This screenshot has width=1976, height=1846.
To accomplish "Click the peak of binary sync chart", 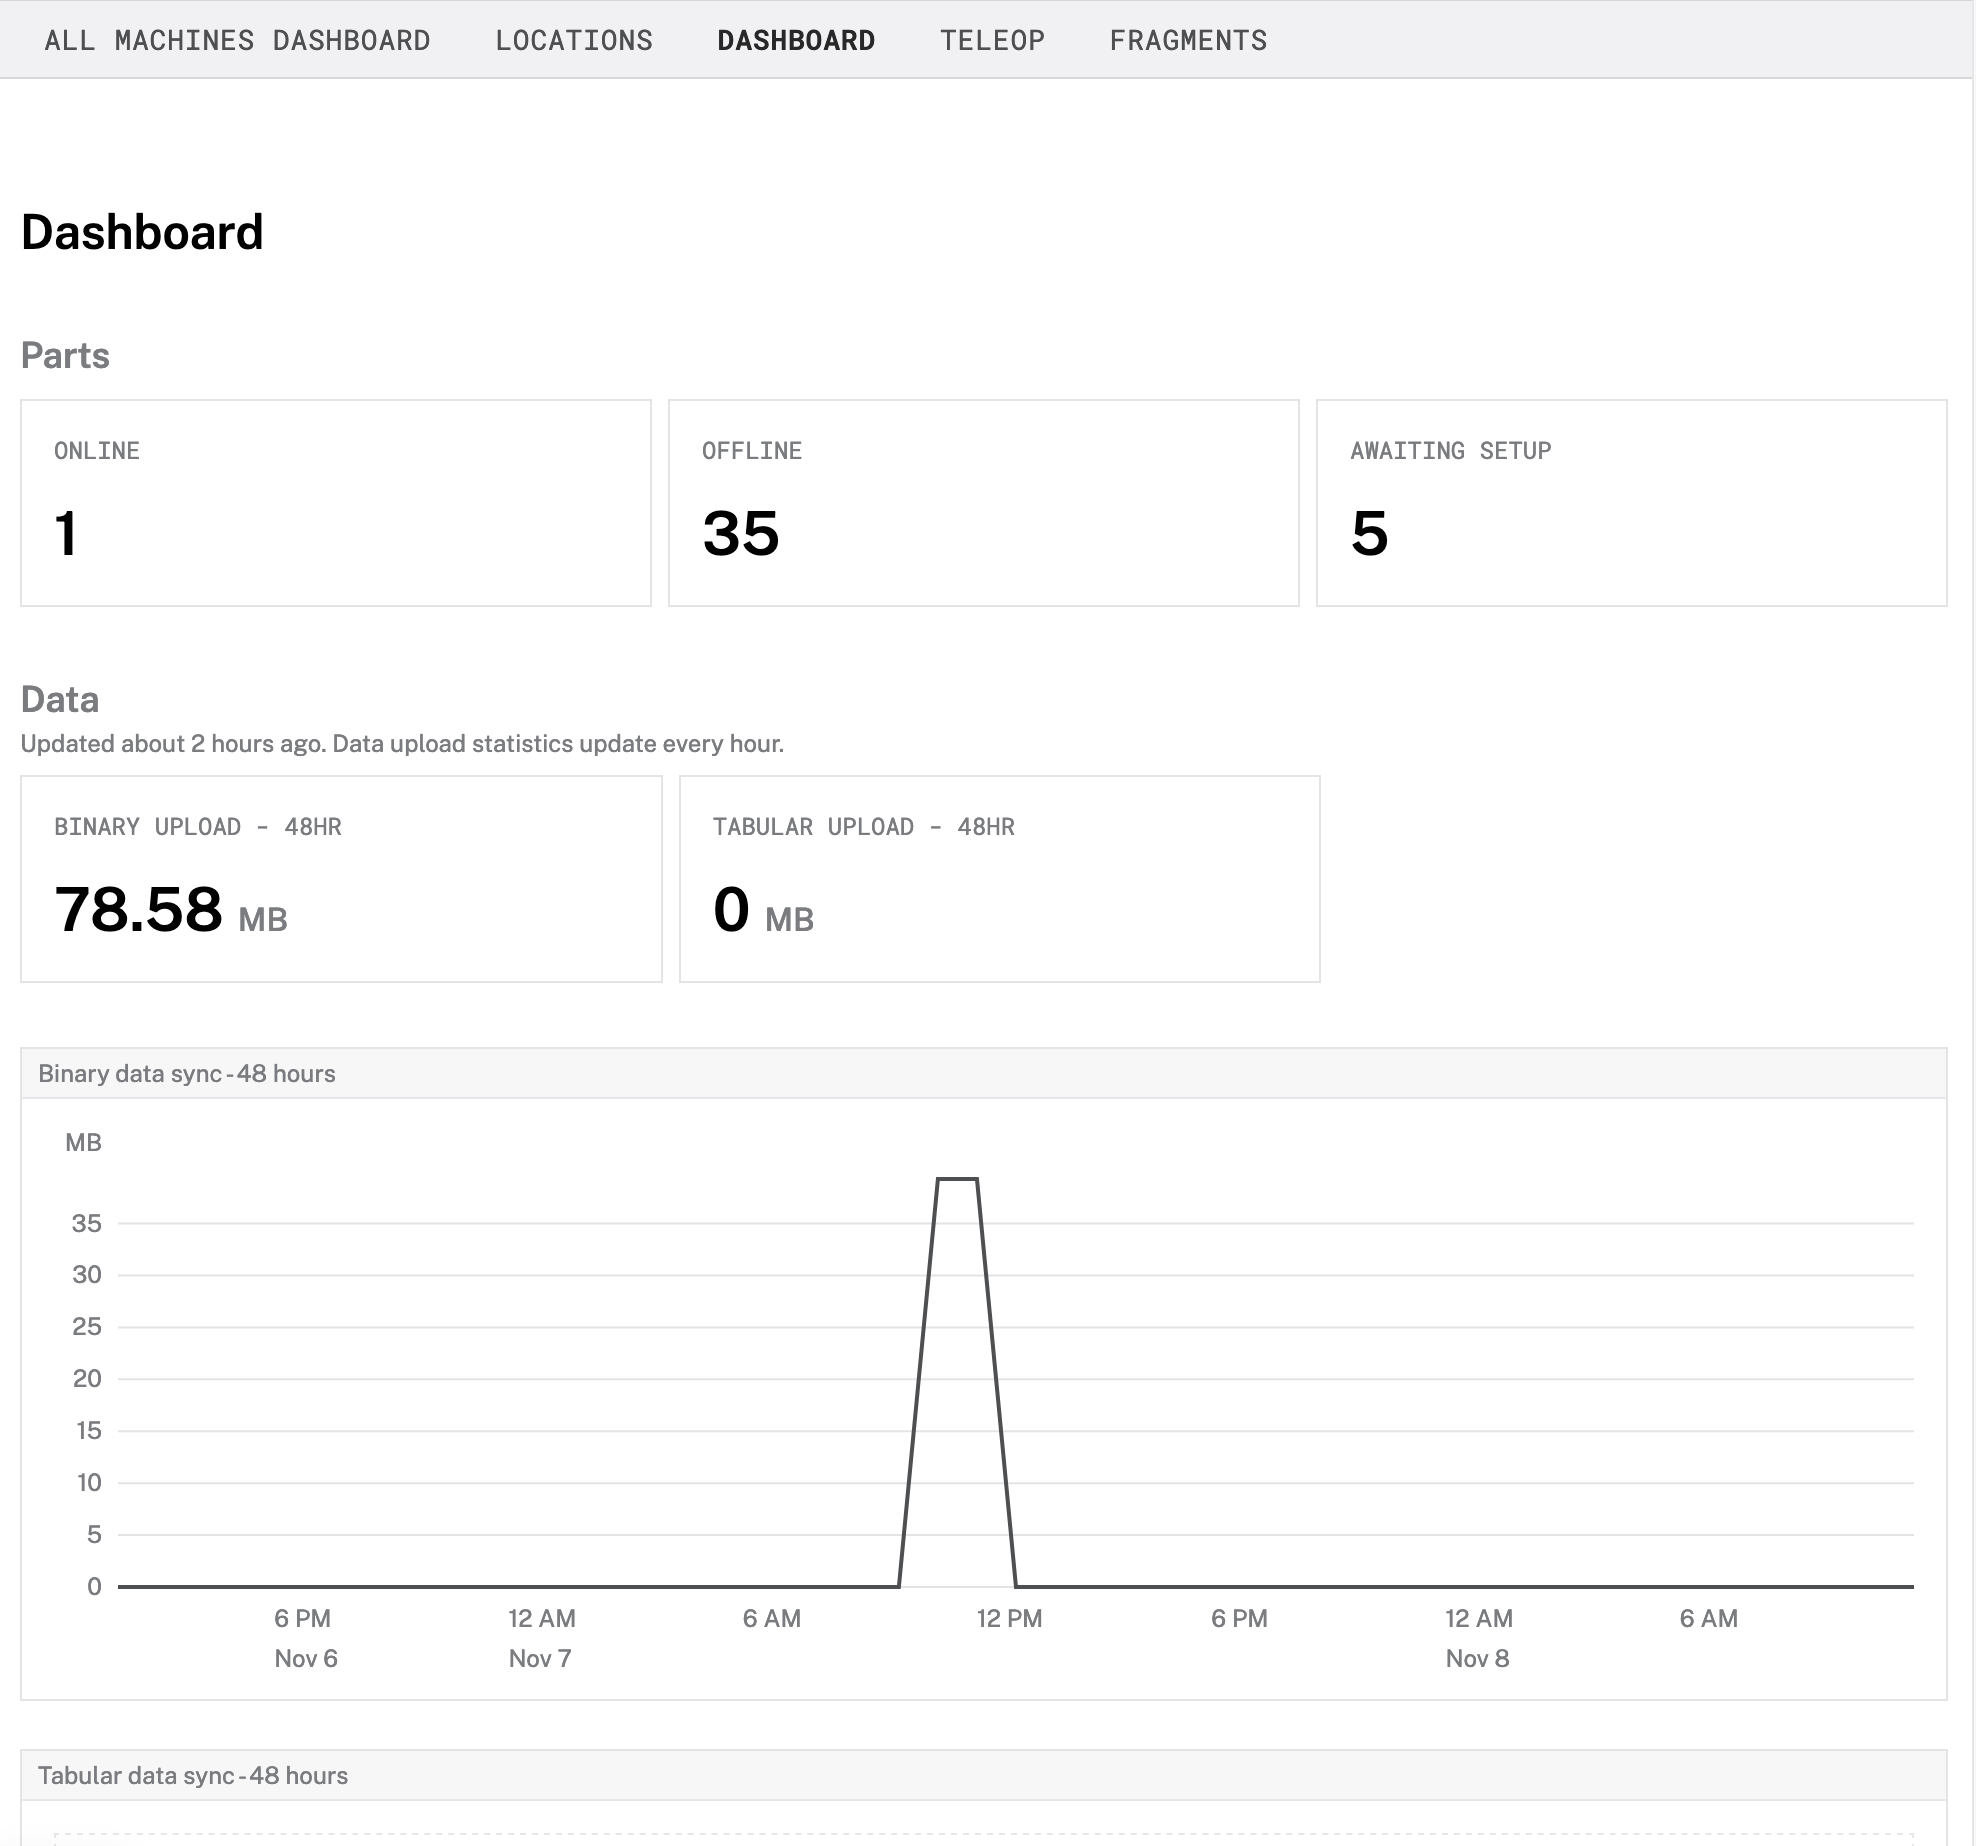I will (x=957, y=1180).
